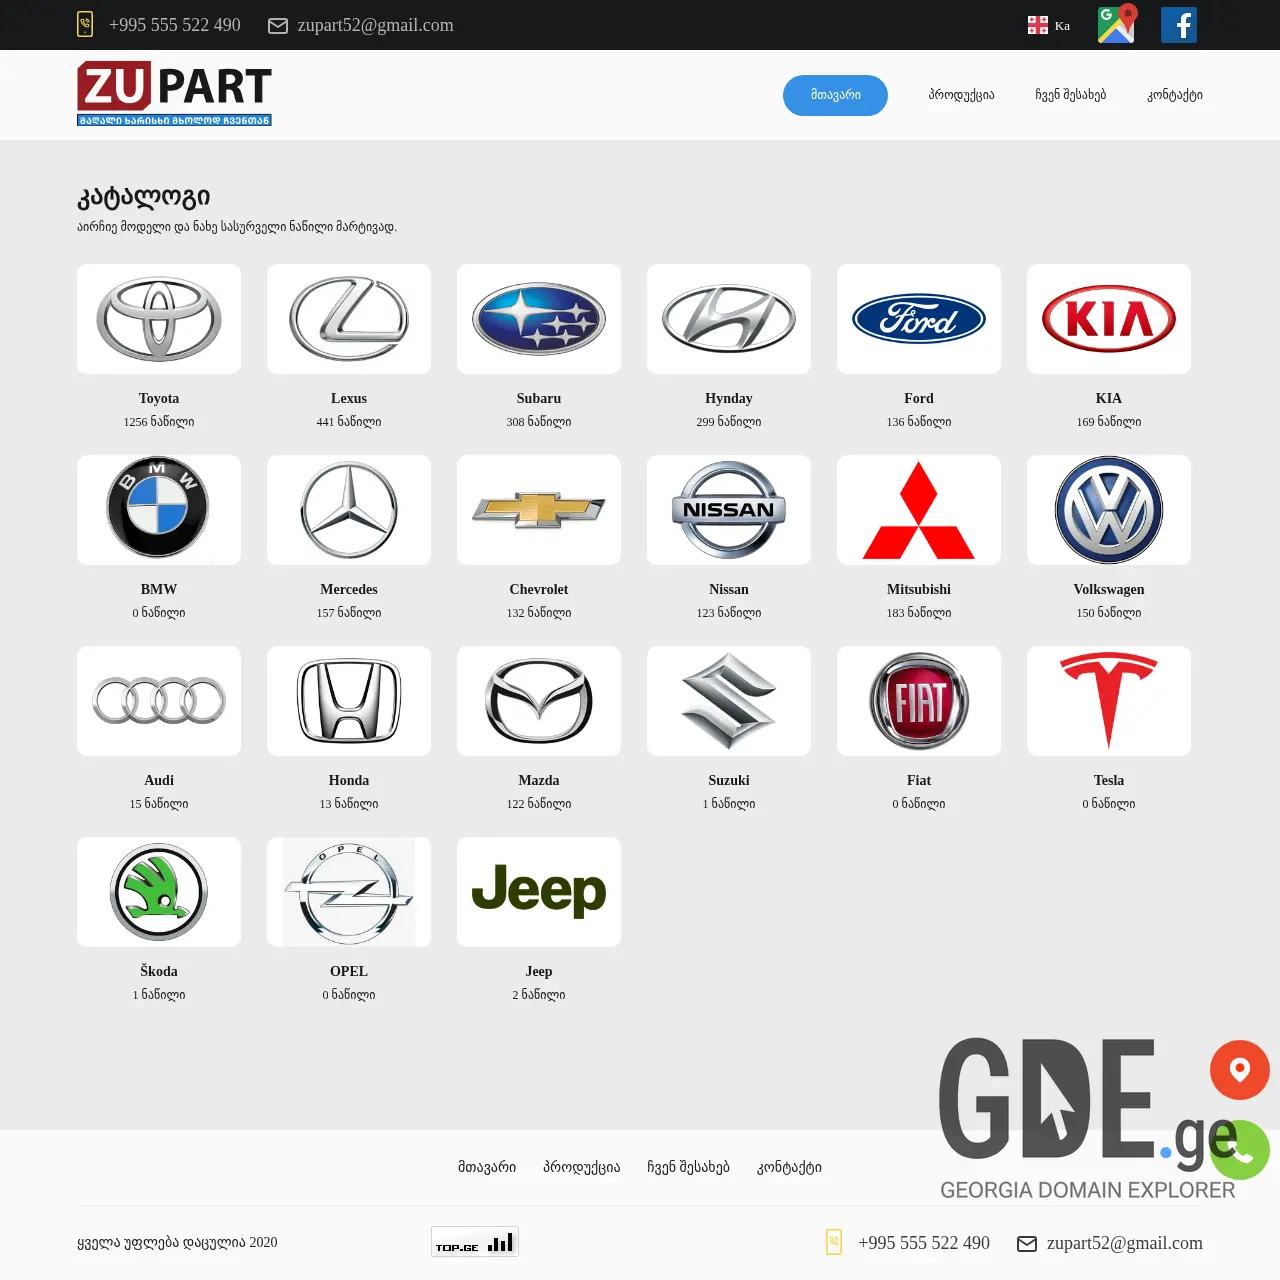The image size is (1280, 1280).
Task: Click the TOP.GE rating badge
Action: click(474, 1242)
